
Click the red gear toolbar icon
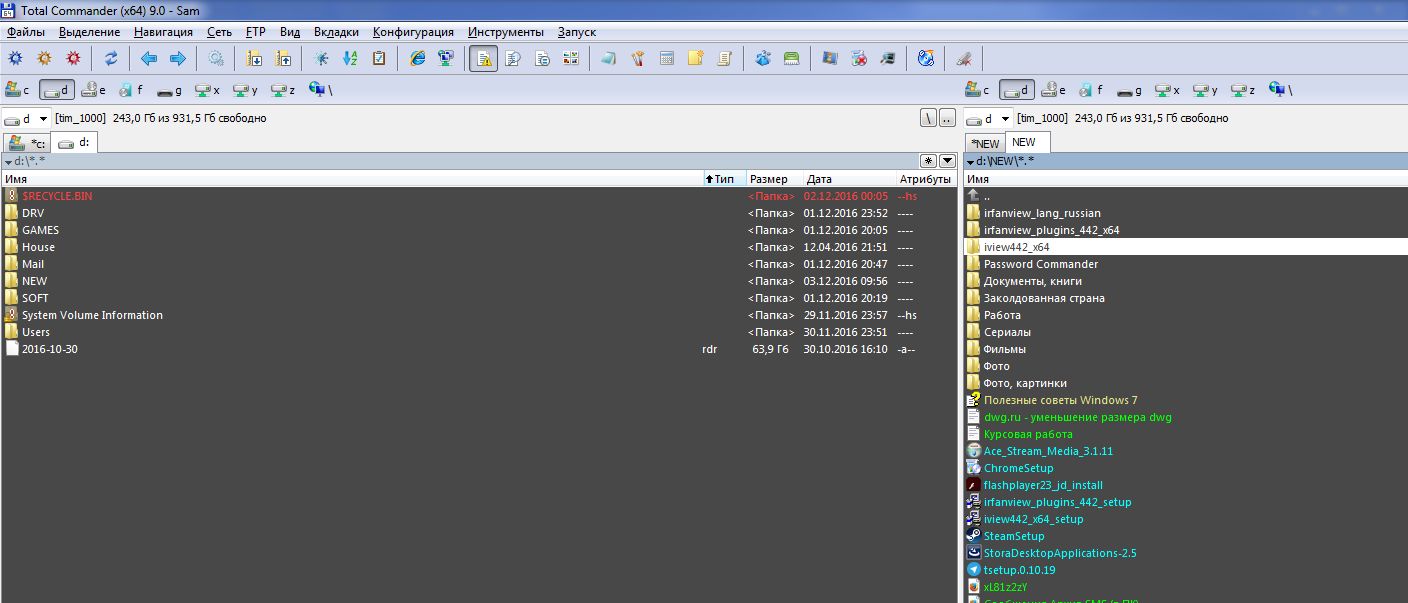[73, 59]
